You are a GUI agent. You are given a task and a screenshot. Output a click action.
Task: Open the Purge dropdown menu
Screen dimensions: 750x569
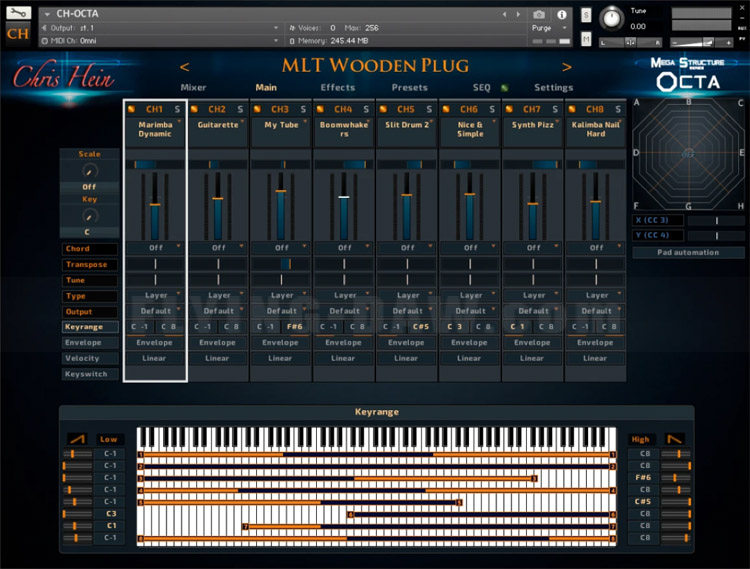(x=549, y=28)
